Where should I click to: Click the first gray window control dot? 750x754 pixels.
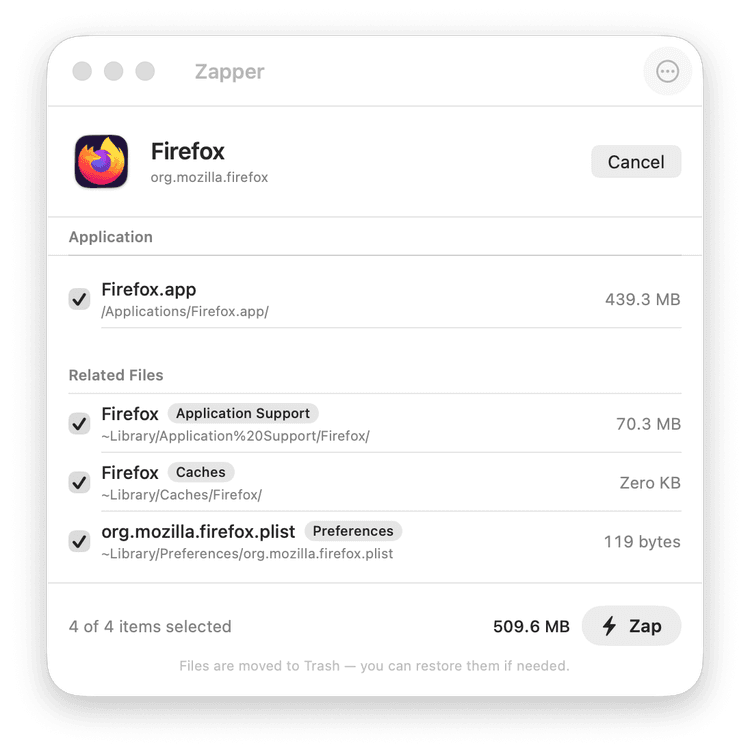coord(82,71)
